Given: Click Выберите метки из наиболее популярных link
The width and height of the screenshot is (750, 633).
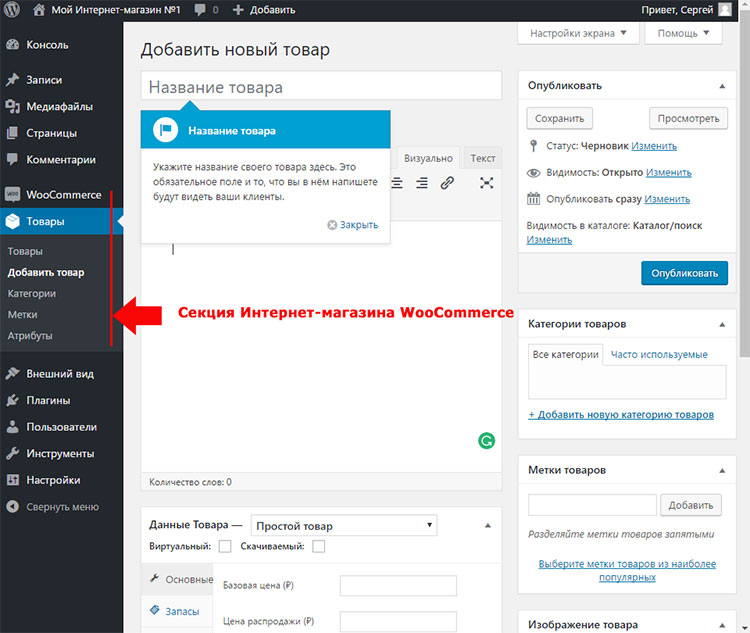Looking at the screenshot, I should (x=627, y=570).
